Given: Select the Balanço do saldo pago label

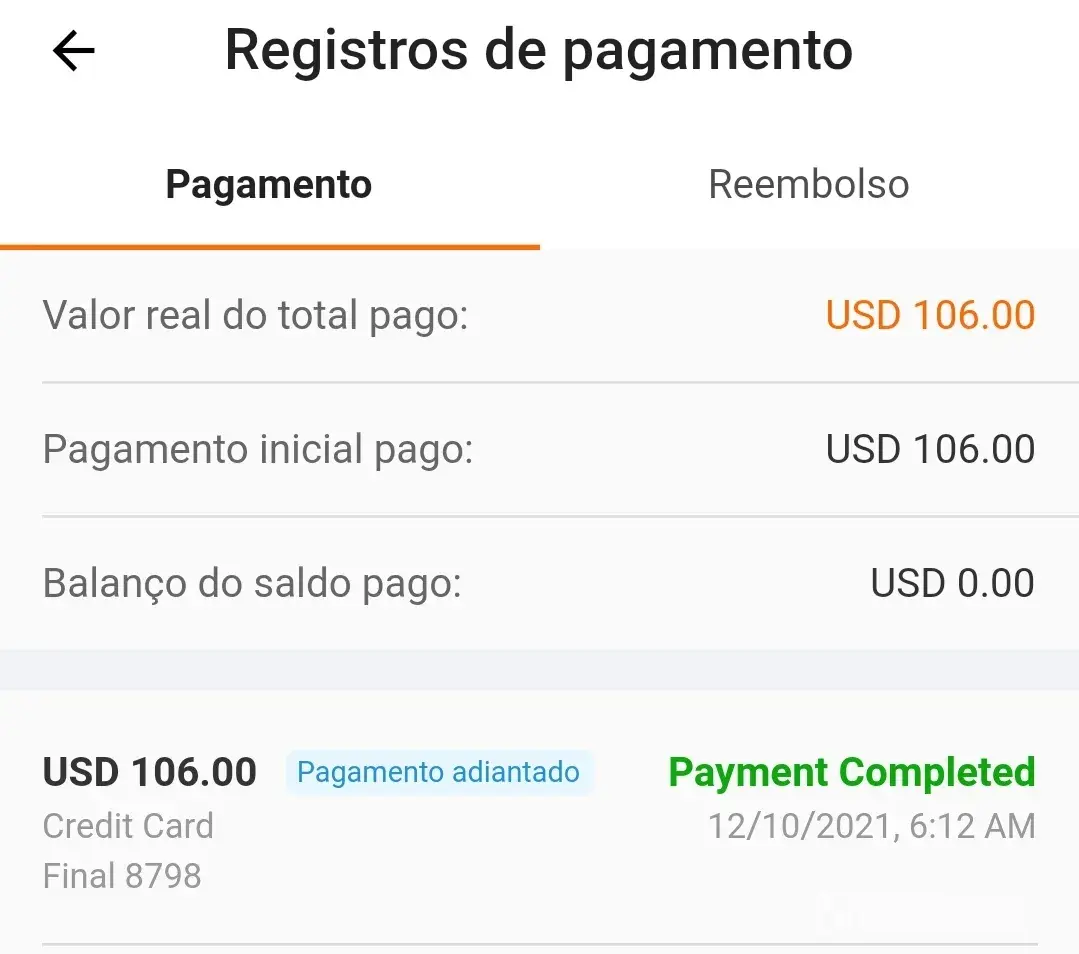Looking at the screenshot, I should (252, 584).
